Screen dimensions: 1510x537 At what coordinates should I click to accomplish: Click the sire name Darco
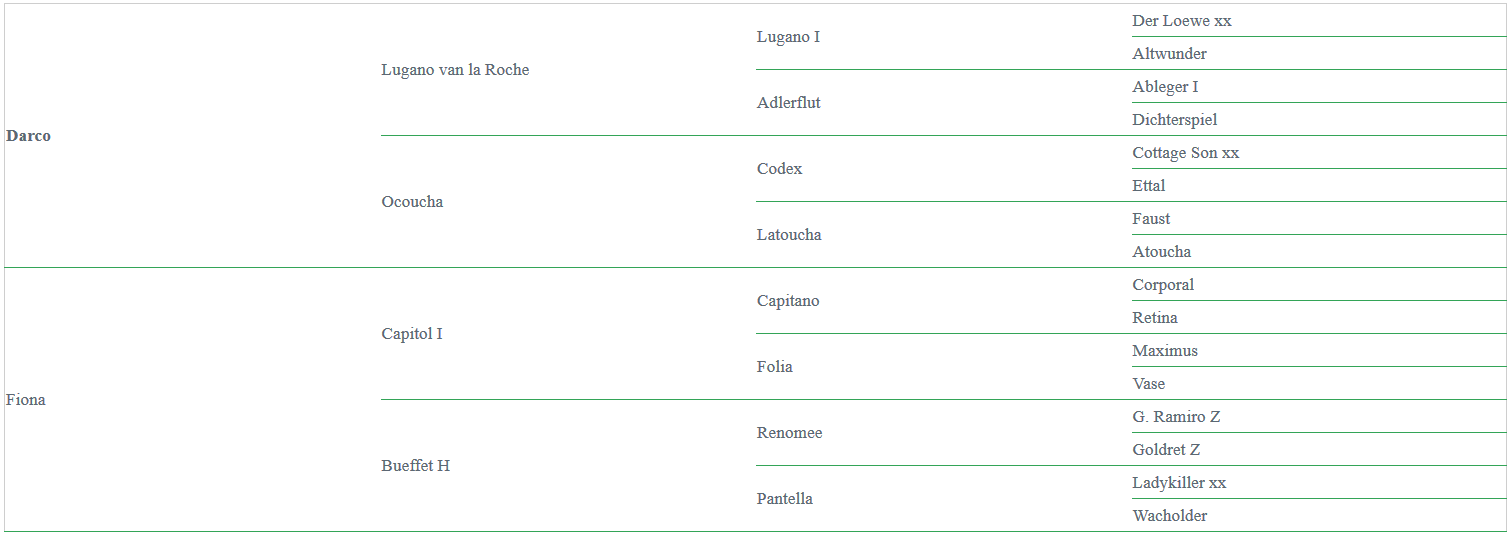(x=28, y=136)
